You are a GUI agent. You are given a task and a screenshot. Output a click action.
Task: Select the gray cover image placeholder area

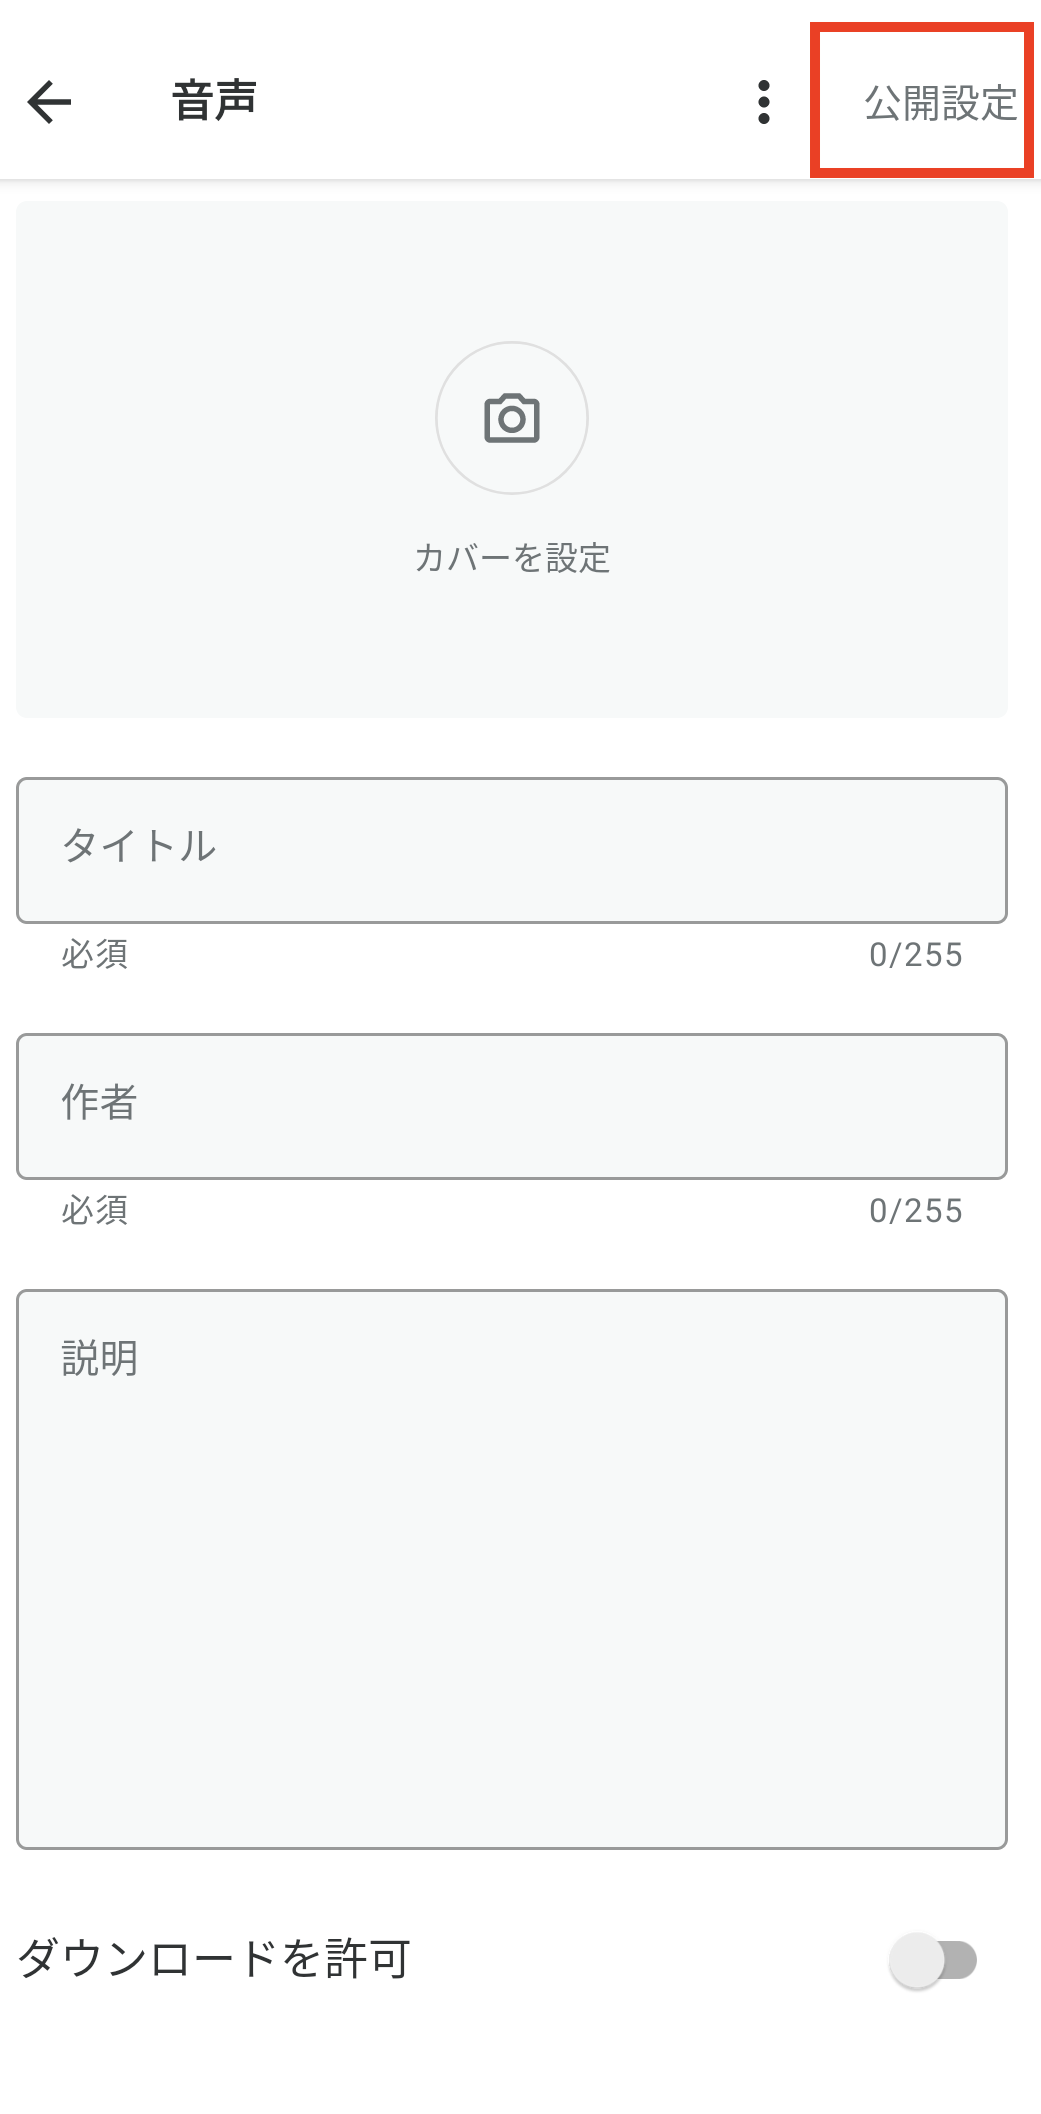(x=512, y=459)
